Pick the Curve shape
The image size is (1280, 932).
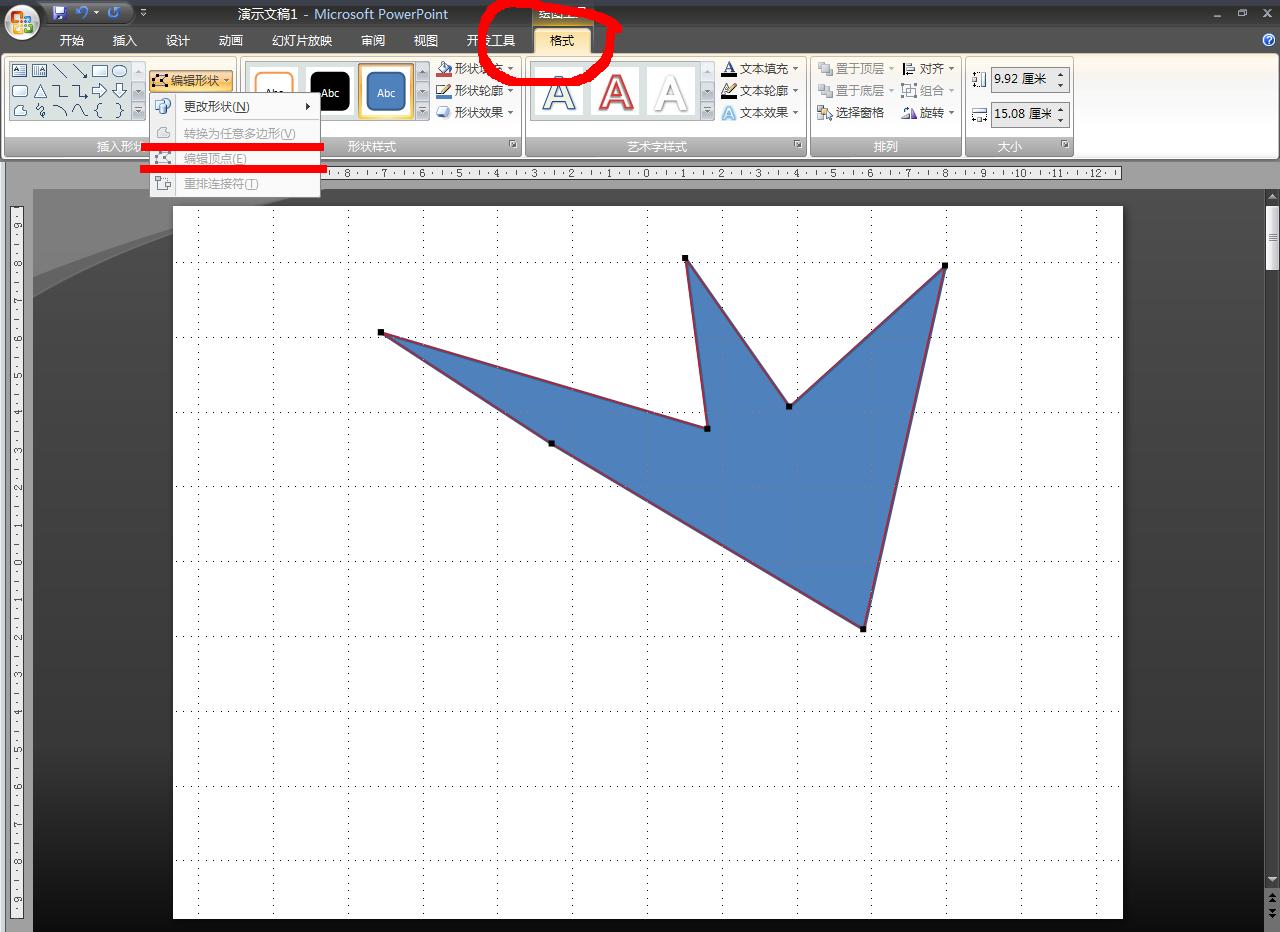pyautogui.click(x=80, y=111)
